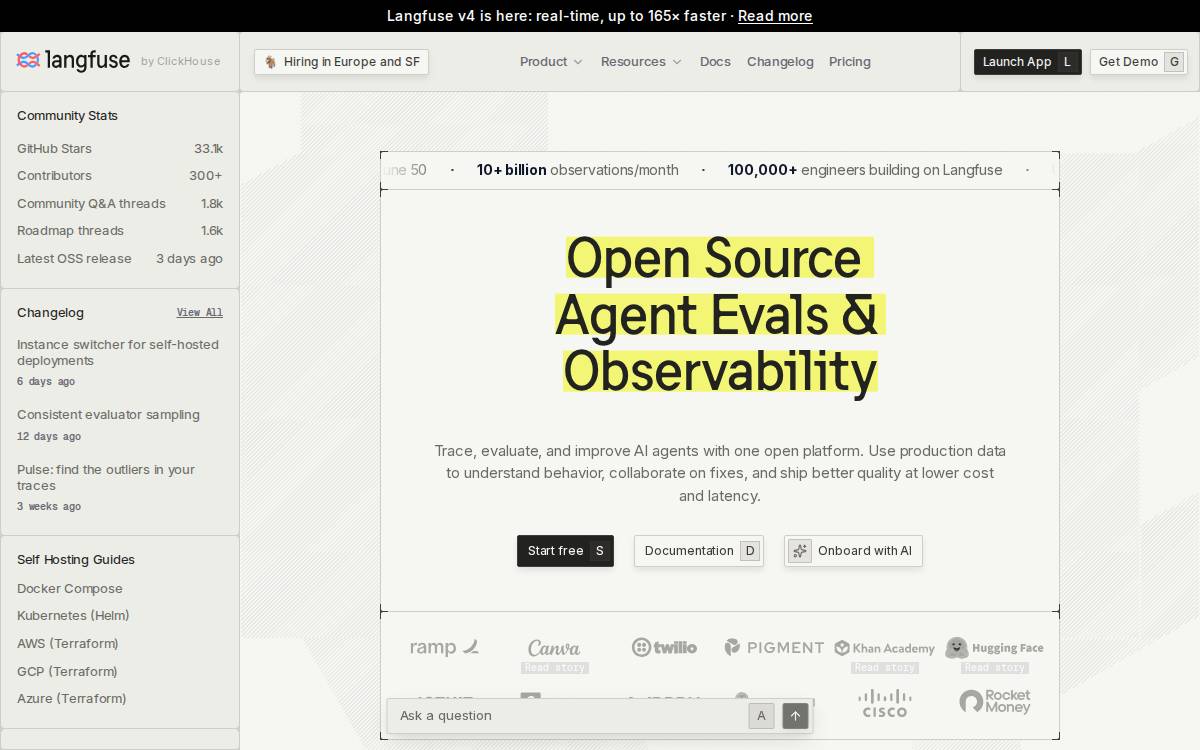Open GCP (Terraform) guide
The width and height of the screenshot is (1200, 750).
coord(67,672)
